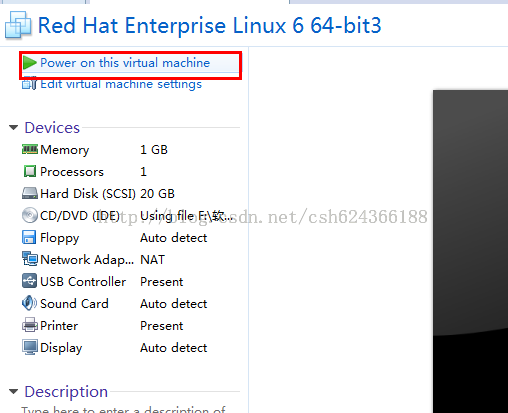
Task: Select the Processors device icon
Action: (x=30, y=171)
